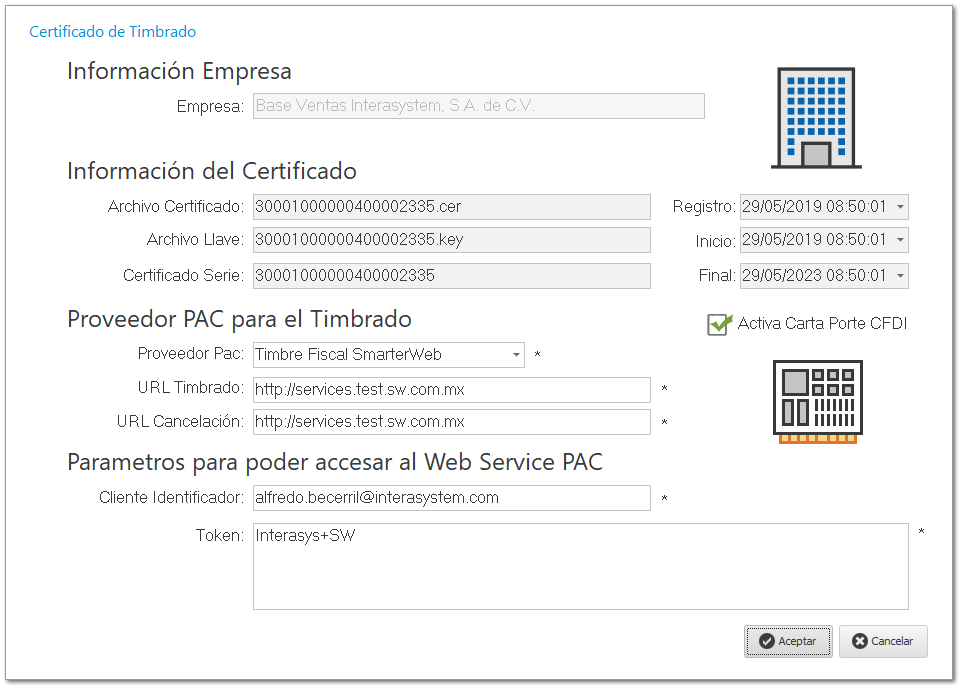Click the Cliente Identificador email field

click(452, 498)
